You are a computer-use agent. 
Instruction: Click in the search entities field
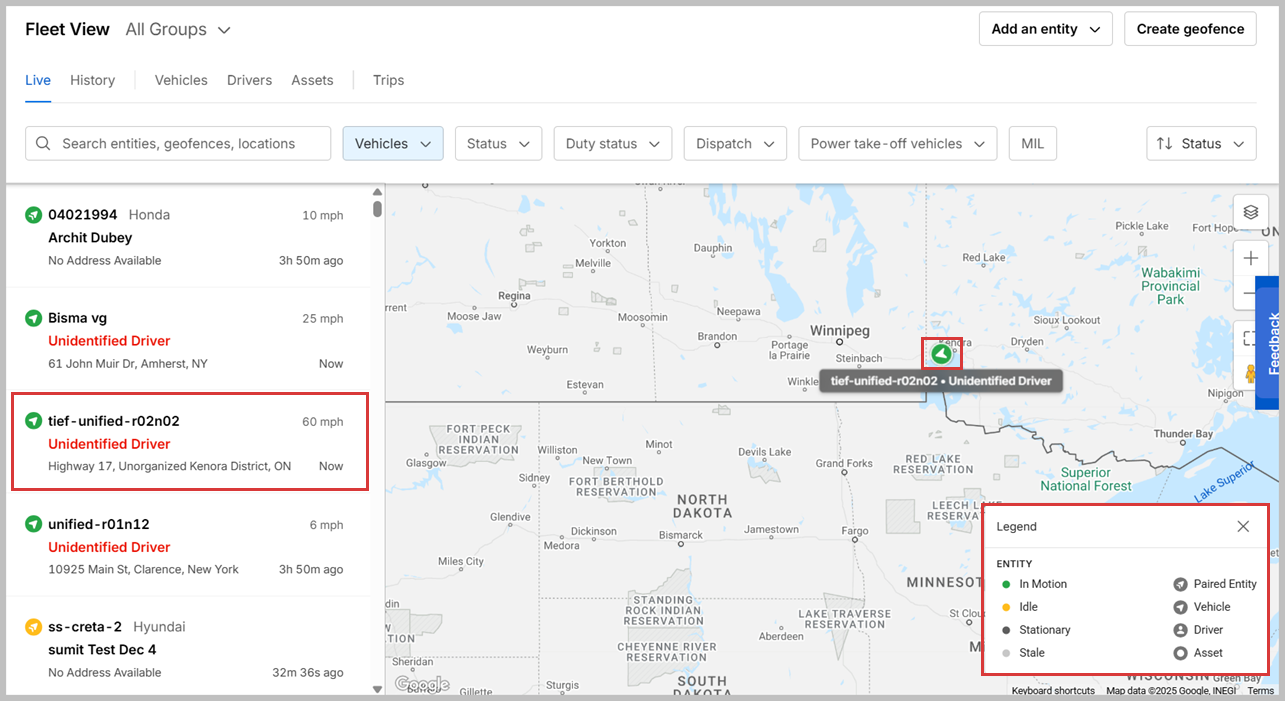(178, 143)
